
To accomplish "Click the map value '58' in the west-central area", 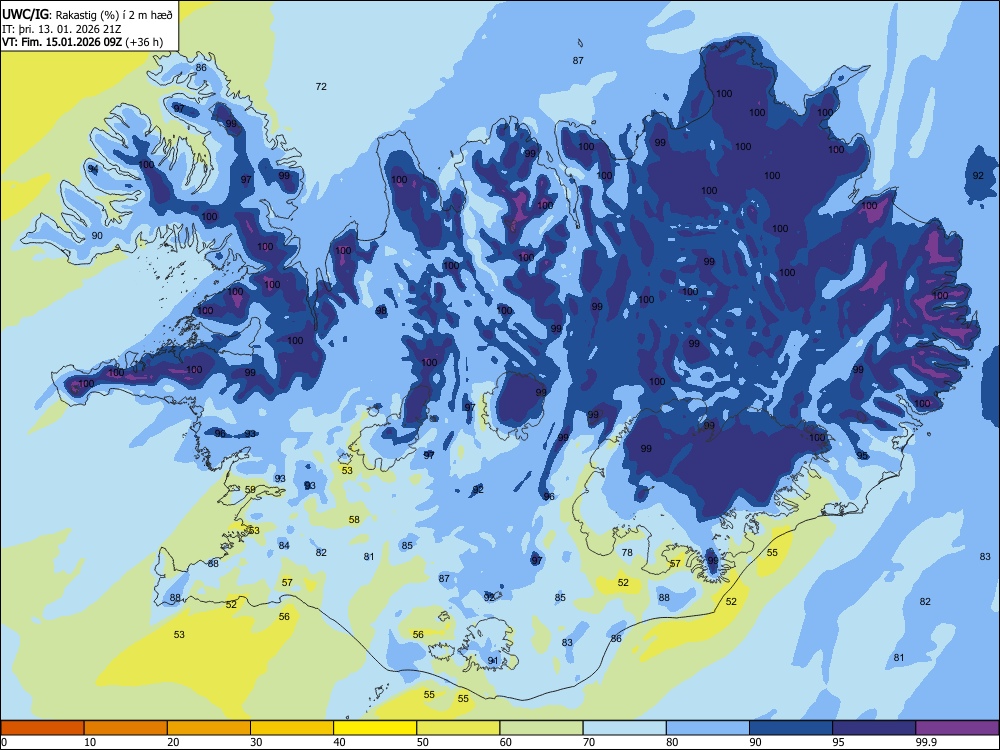I will click(x=354, y=520).
